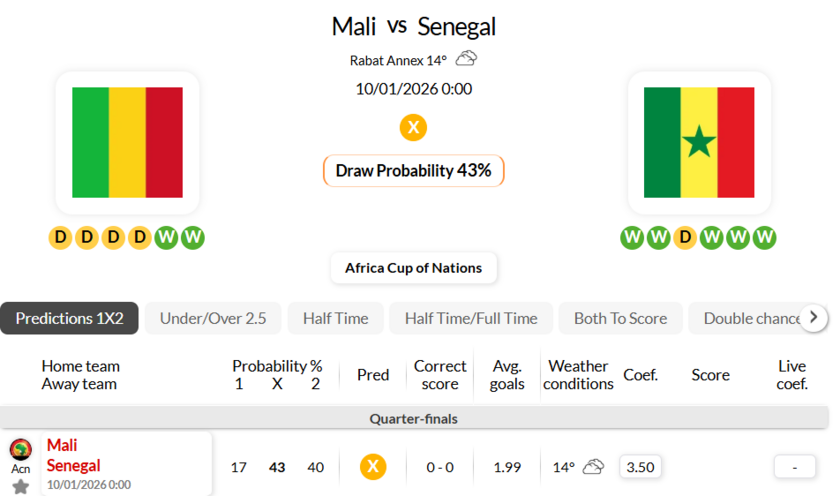Image resolution: width=840 pixels, height=496 pixels.
Task: Click the orange X icon in Pred column
Action: (x=373, y=467)
